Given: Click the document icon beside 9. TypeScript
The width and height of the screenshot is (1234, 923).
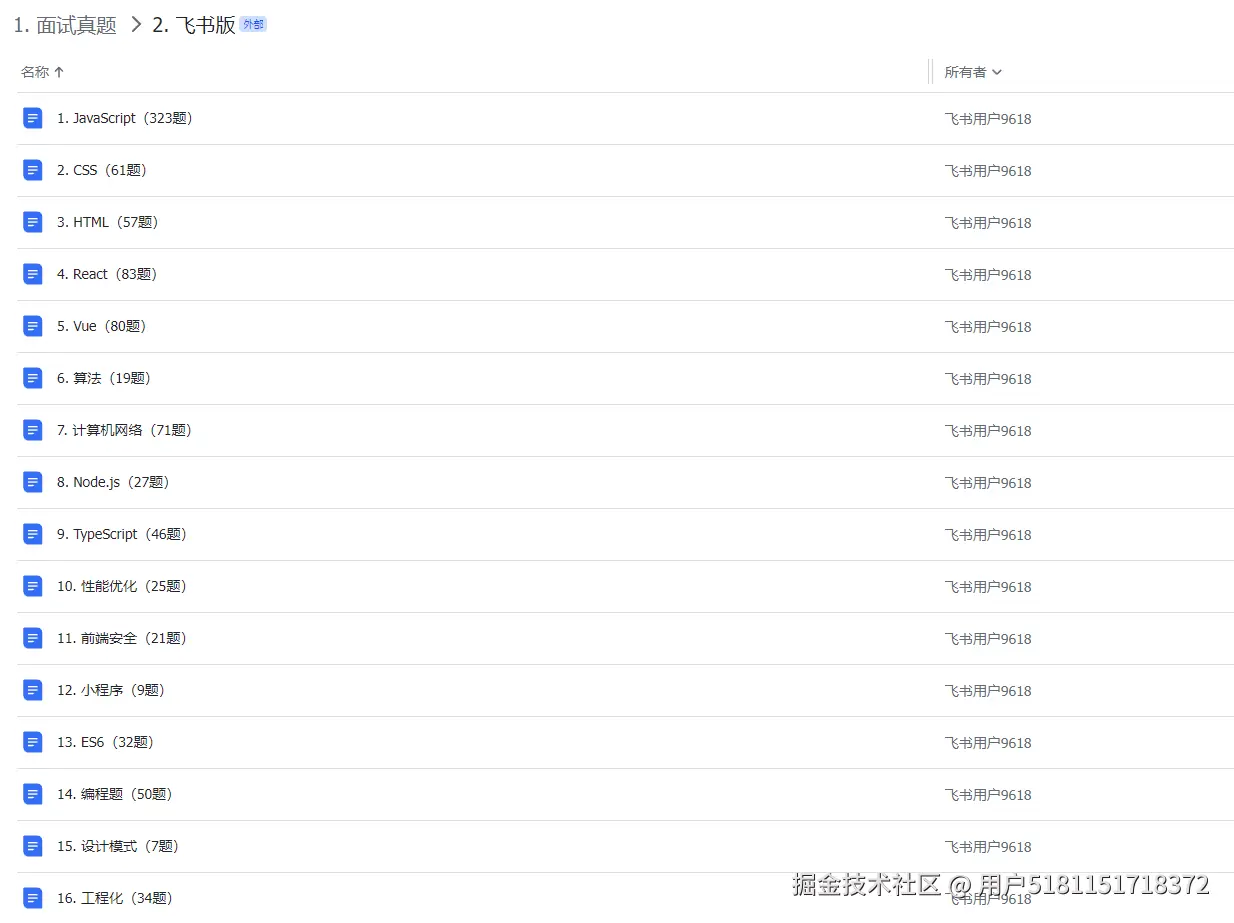Looking at the screenshot, I should point(33,533).
